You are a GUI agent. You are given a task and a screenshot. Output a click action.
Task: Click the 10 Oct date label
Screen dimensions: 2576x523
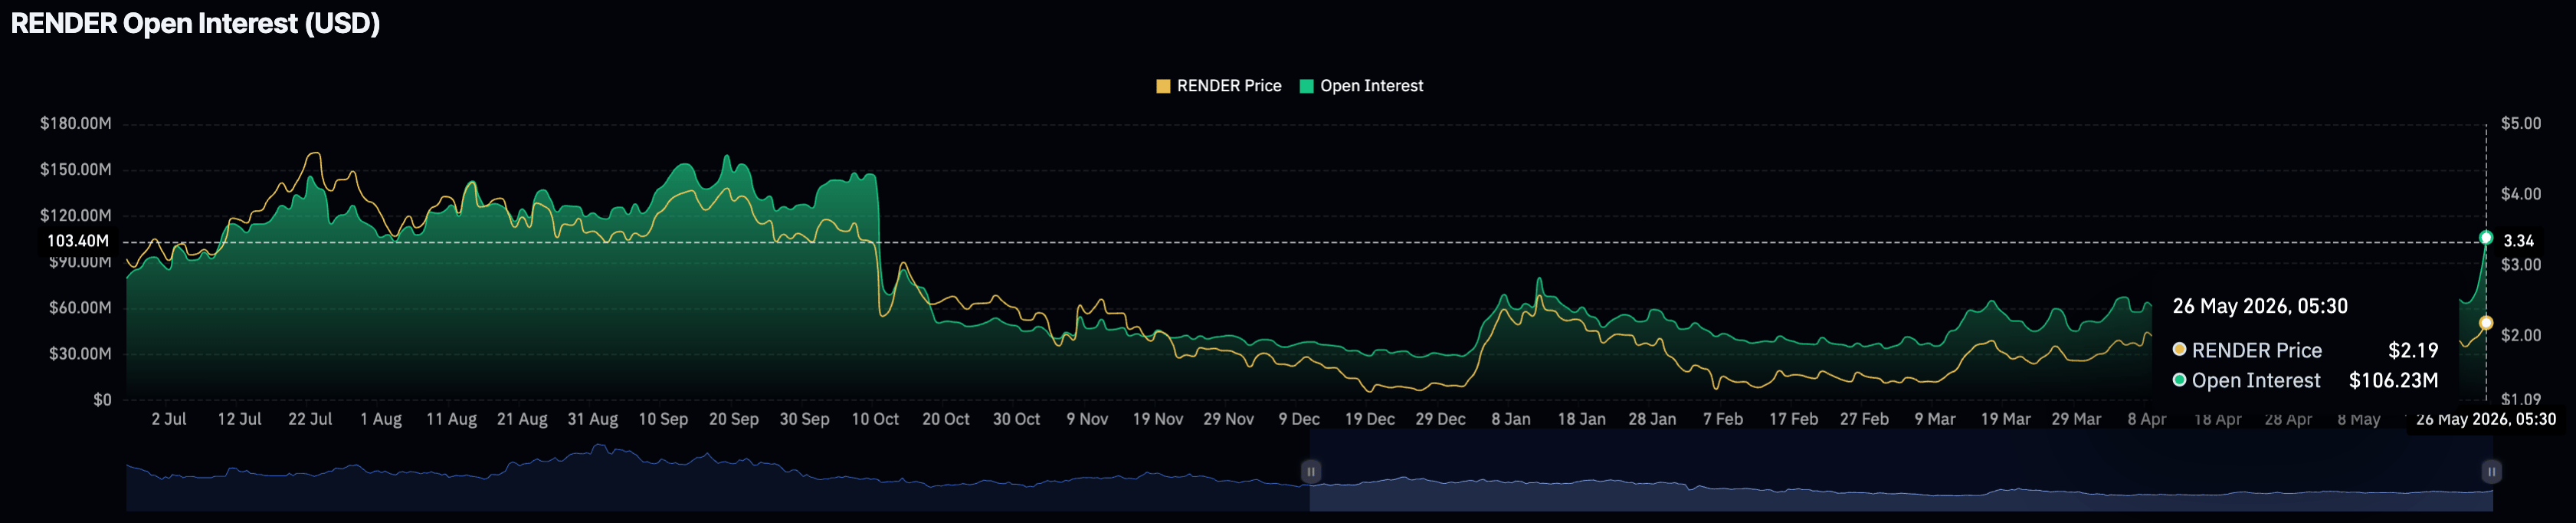pos(875,419)
